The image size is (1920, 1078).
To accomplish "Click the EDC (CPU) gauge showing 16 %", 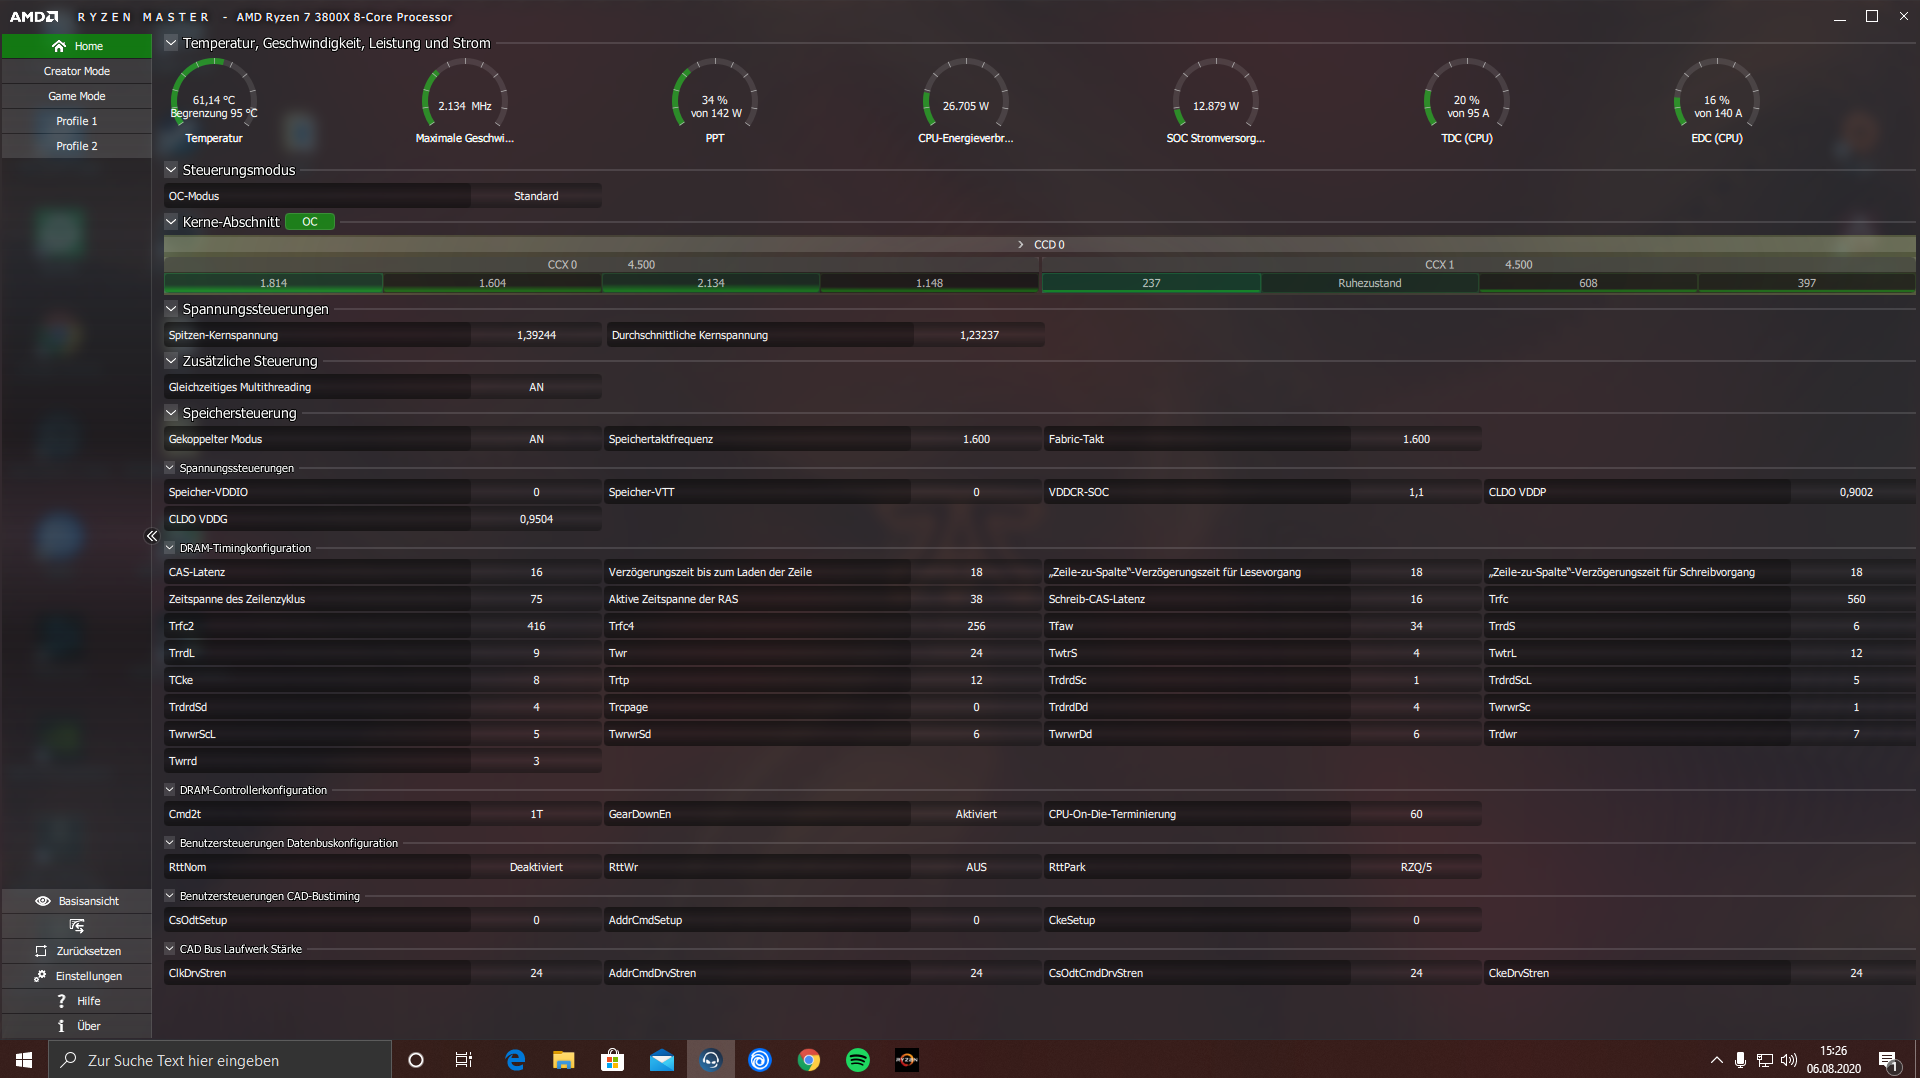I will (x=1717, y=101).
